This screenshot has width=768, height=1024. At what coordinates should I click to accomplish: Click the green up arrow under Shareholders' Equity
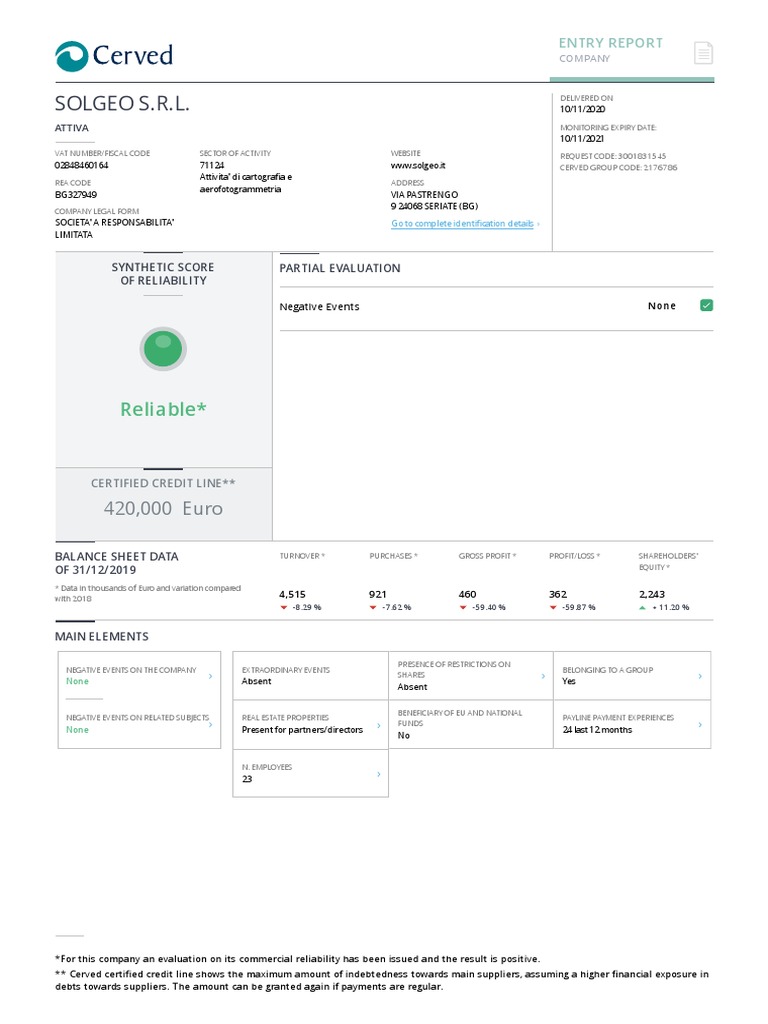pos(642,607)
